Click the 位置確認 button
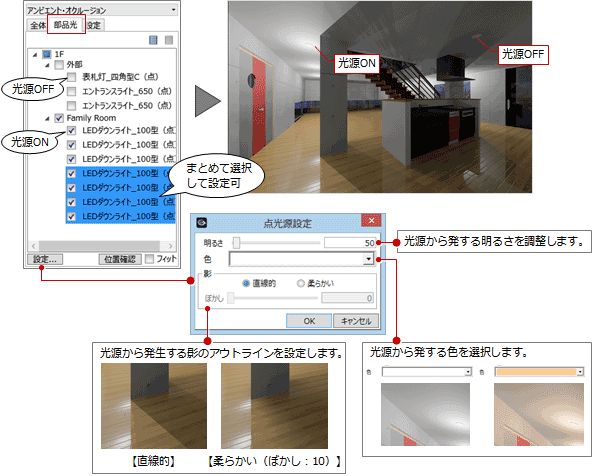Screen dimensions: 595x476 point(120,259)
